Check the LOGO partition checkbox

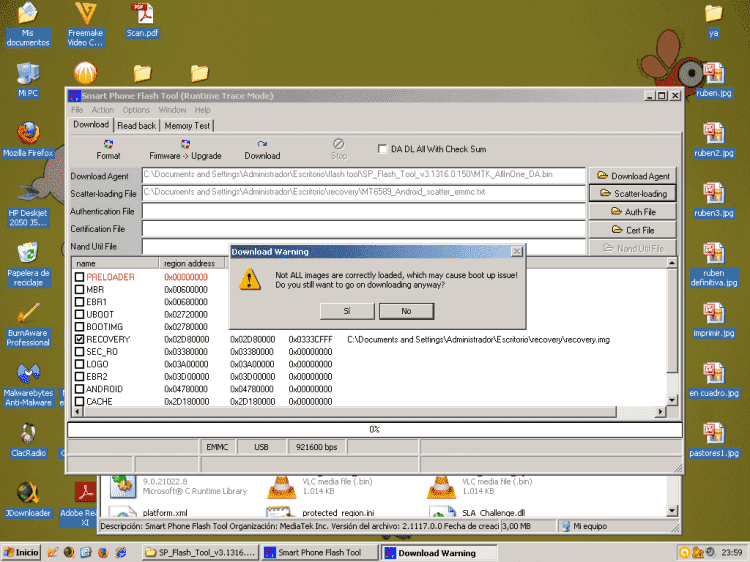coord(79,364)
